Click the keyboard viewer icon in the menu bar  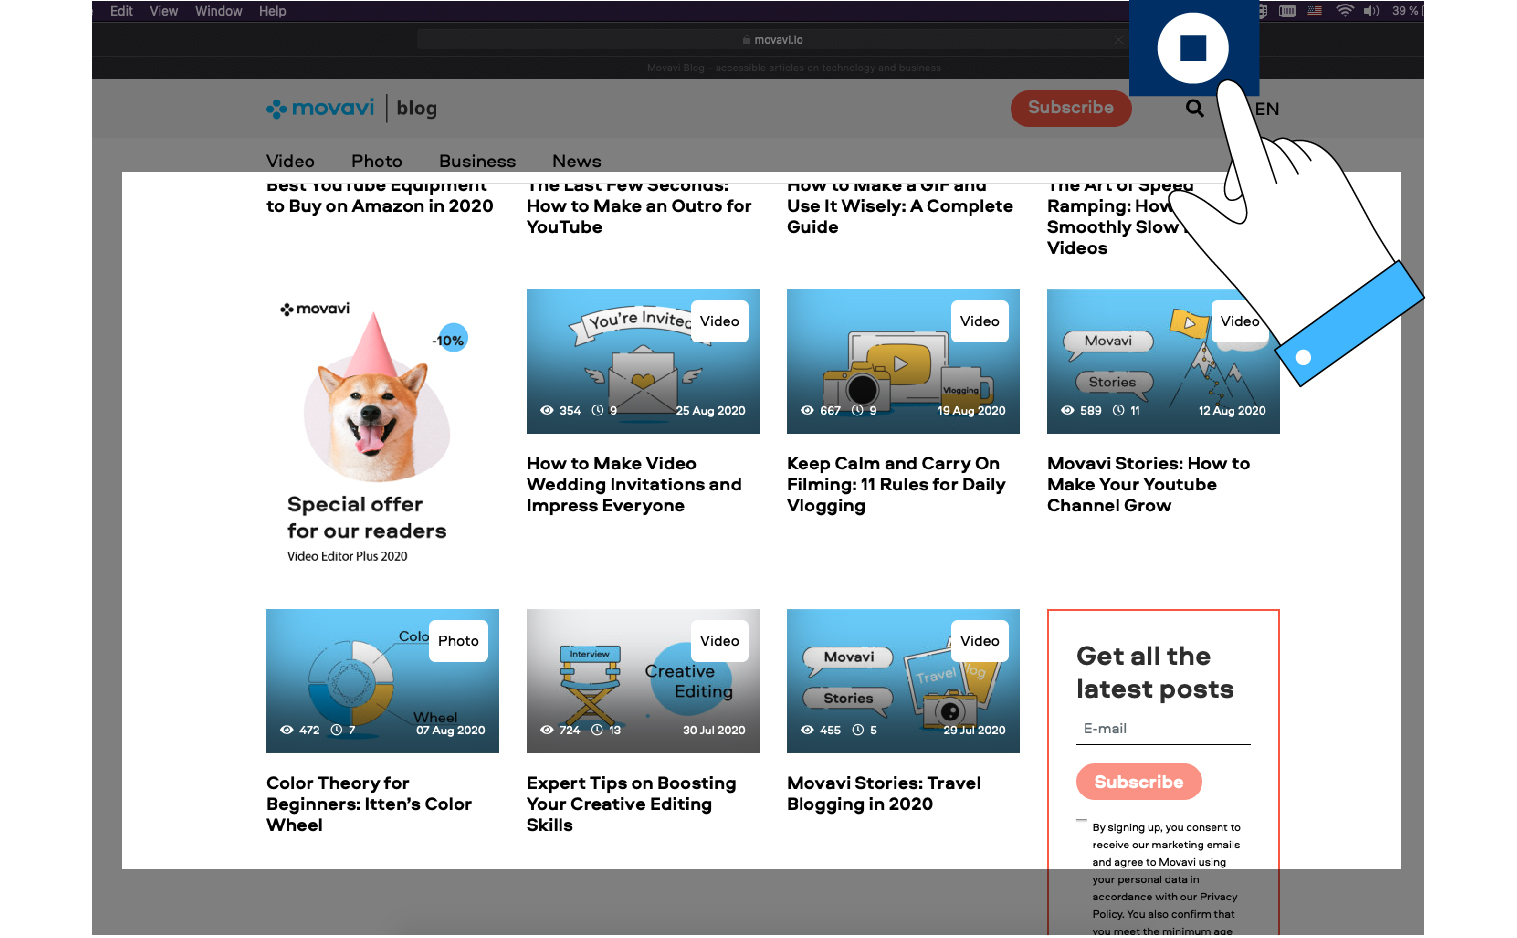click(x=1288, y=11)
